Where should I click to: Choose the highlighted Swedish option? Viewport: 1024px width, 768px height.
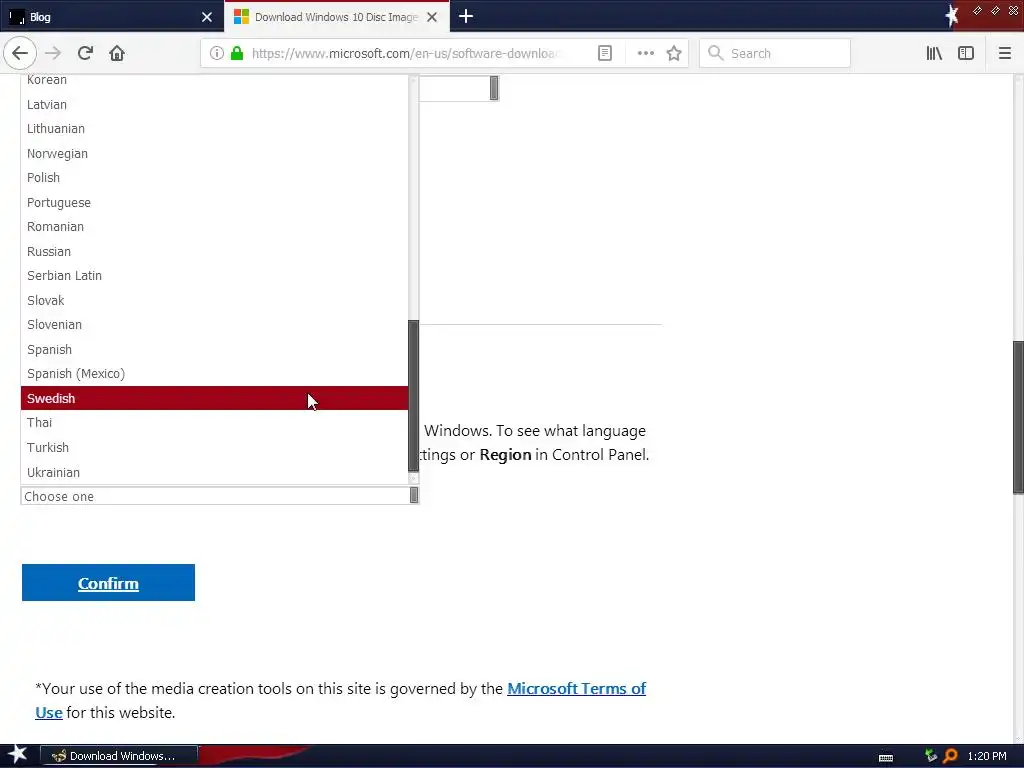pos(215,398)
